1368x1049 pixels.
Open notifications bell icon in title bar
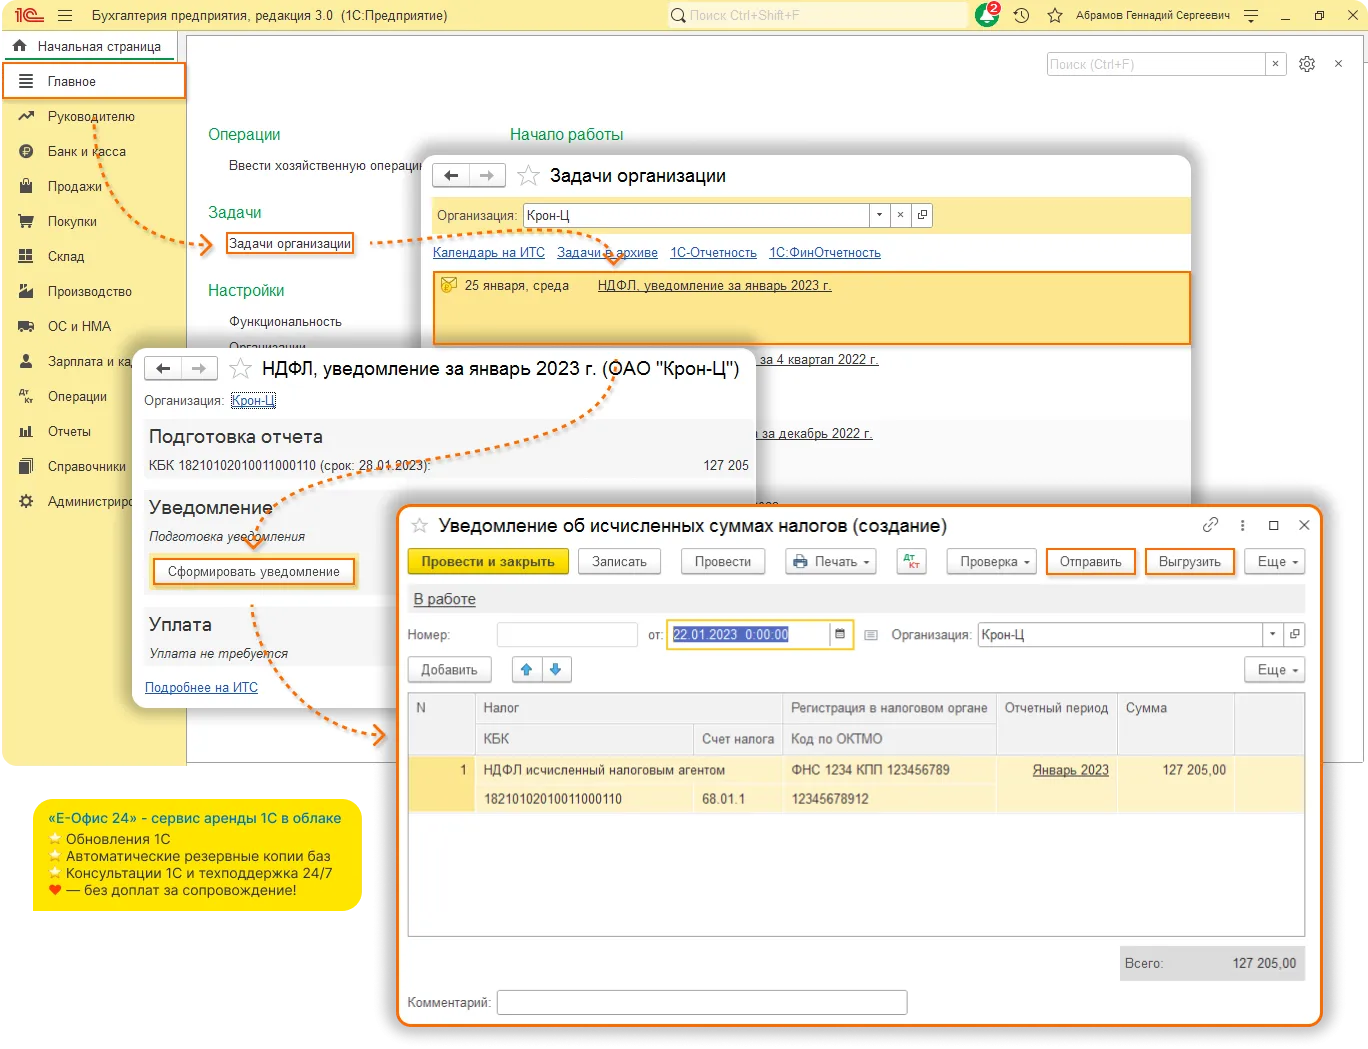pos(986,16)
